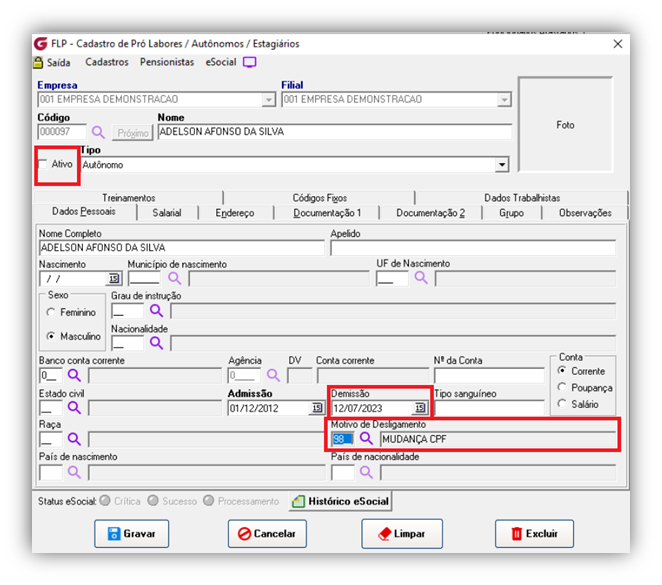The image size is (662, 585).
Task: Click the Crítica eSocial status indicator
Action: coord(105,501)
